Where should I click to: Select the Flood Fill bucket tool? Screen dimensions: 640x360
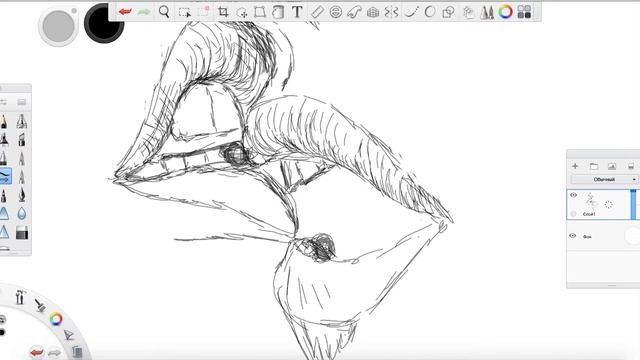[278, 12]
